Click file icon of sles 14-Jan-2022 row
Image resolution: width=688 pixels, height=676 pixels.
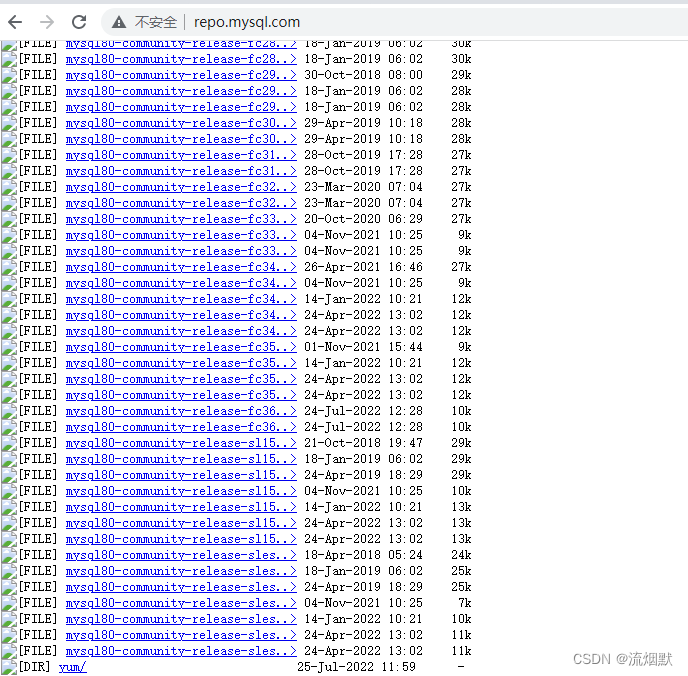[9, 619]
